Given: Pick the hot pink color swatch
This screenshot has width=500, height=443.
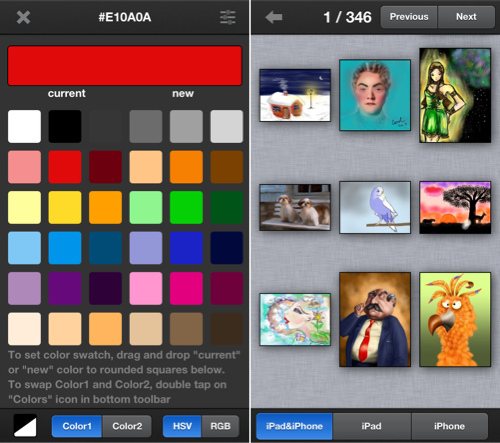Looking at the screenshot, I should pyautogui.click(x=186, y=288).
